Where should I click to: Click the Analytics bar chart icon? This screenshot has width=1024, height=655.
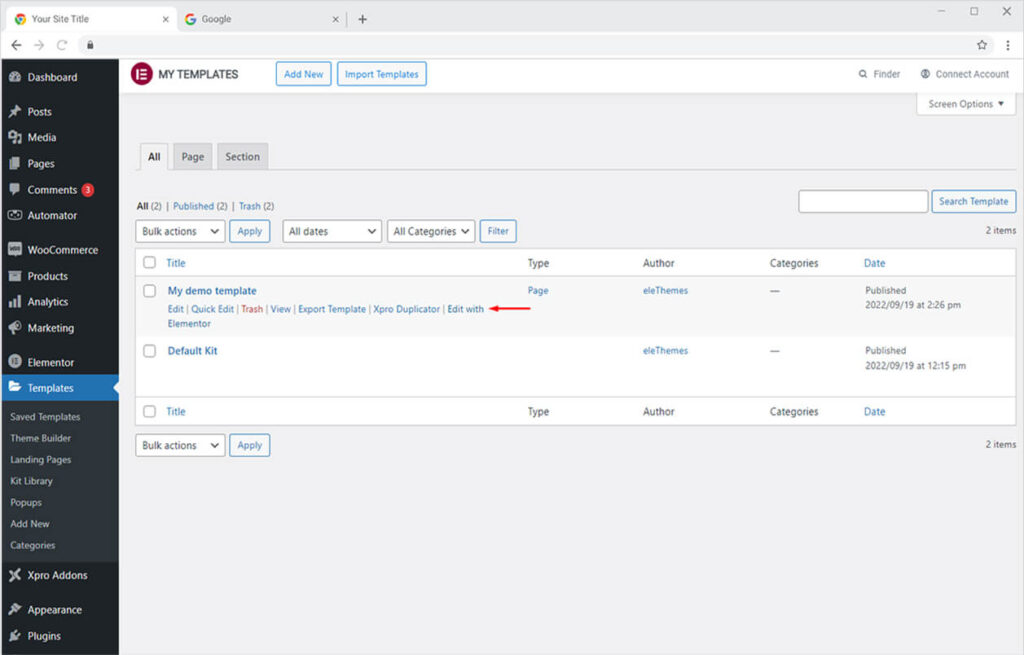(x=15, y=302)
